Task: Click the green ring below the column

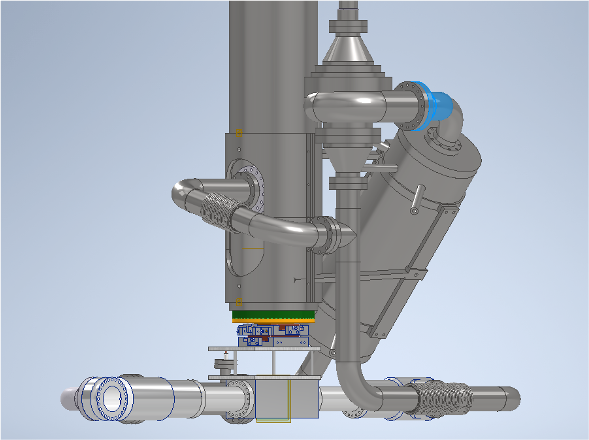Action: click(x=274, y=315)
